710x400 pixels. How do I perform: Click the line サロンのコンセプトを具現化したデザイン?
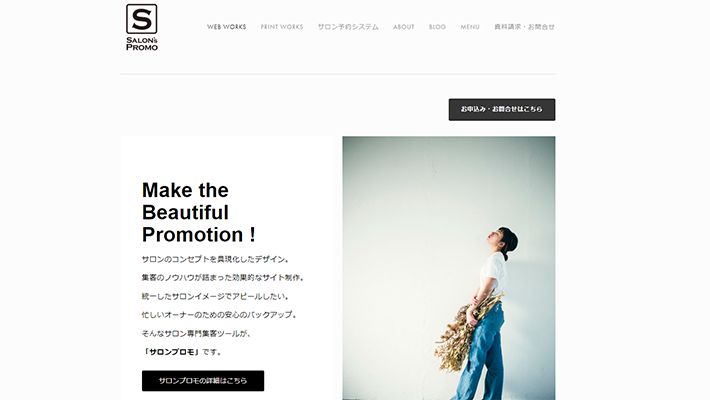pos(215,259)
